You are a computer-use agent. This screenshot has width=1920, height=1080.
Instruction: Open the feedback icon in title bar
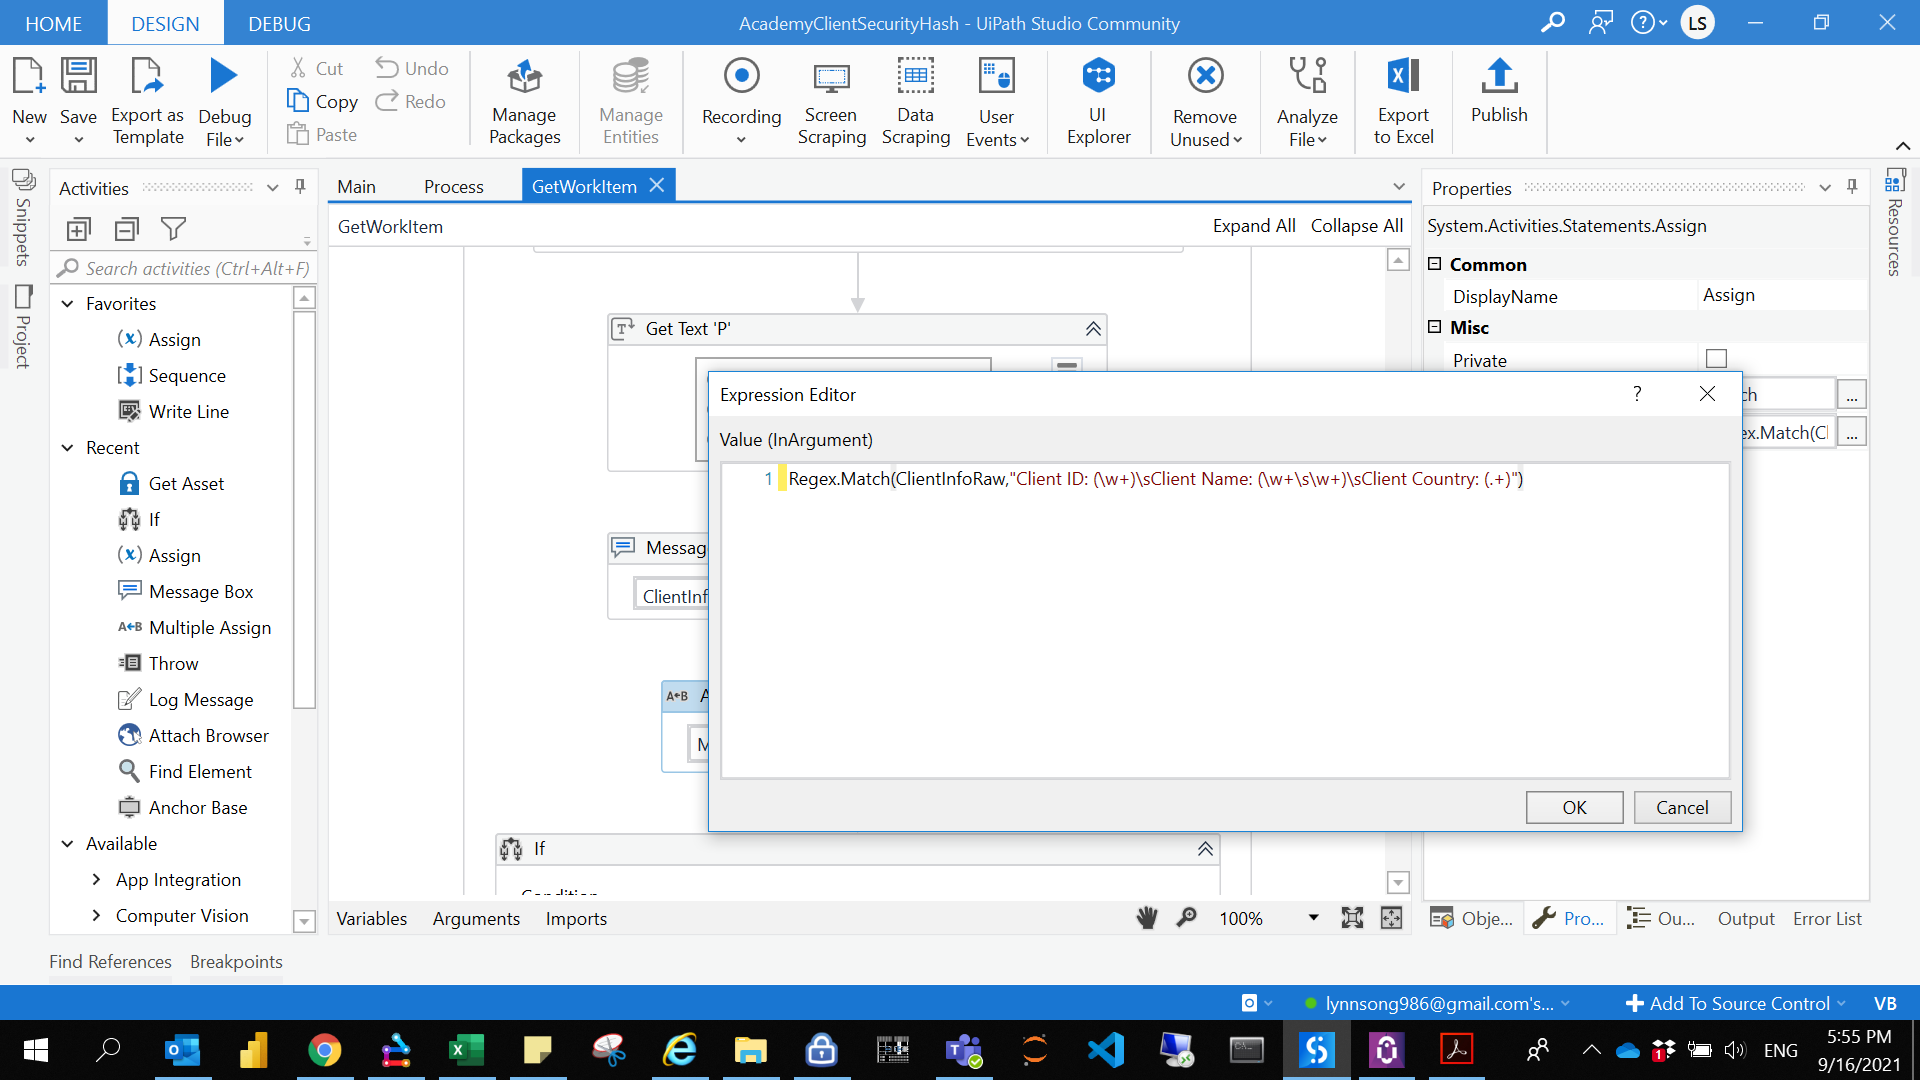[1601, 22]
